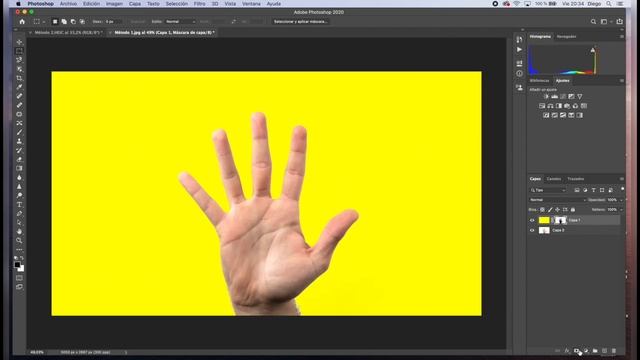The image size is (640, 360).
Task: Select the Crop tool
Action: point(19,78)
